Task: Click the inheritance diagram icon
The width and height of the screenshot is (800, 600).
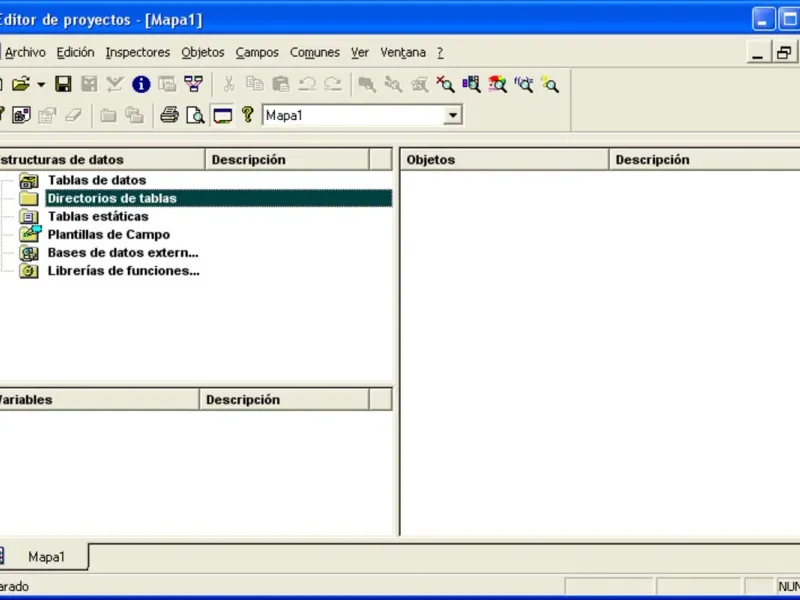Action: coord(193,84)
